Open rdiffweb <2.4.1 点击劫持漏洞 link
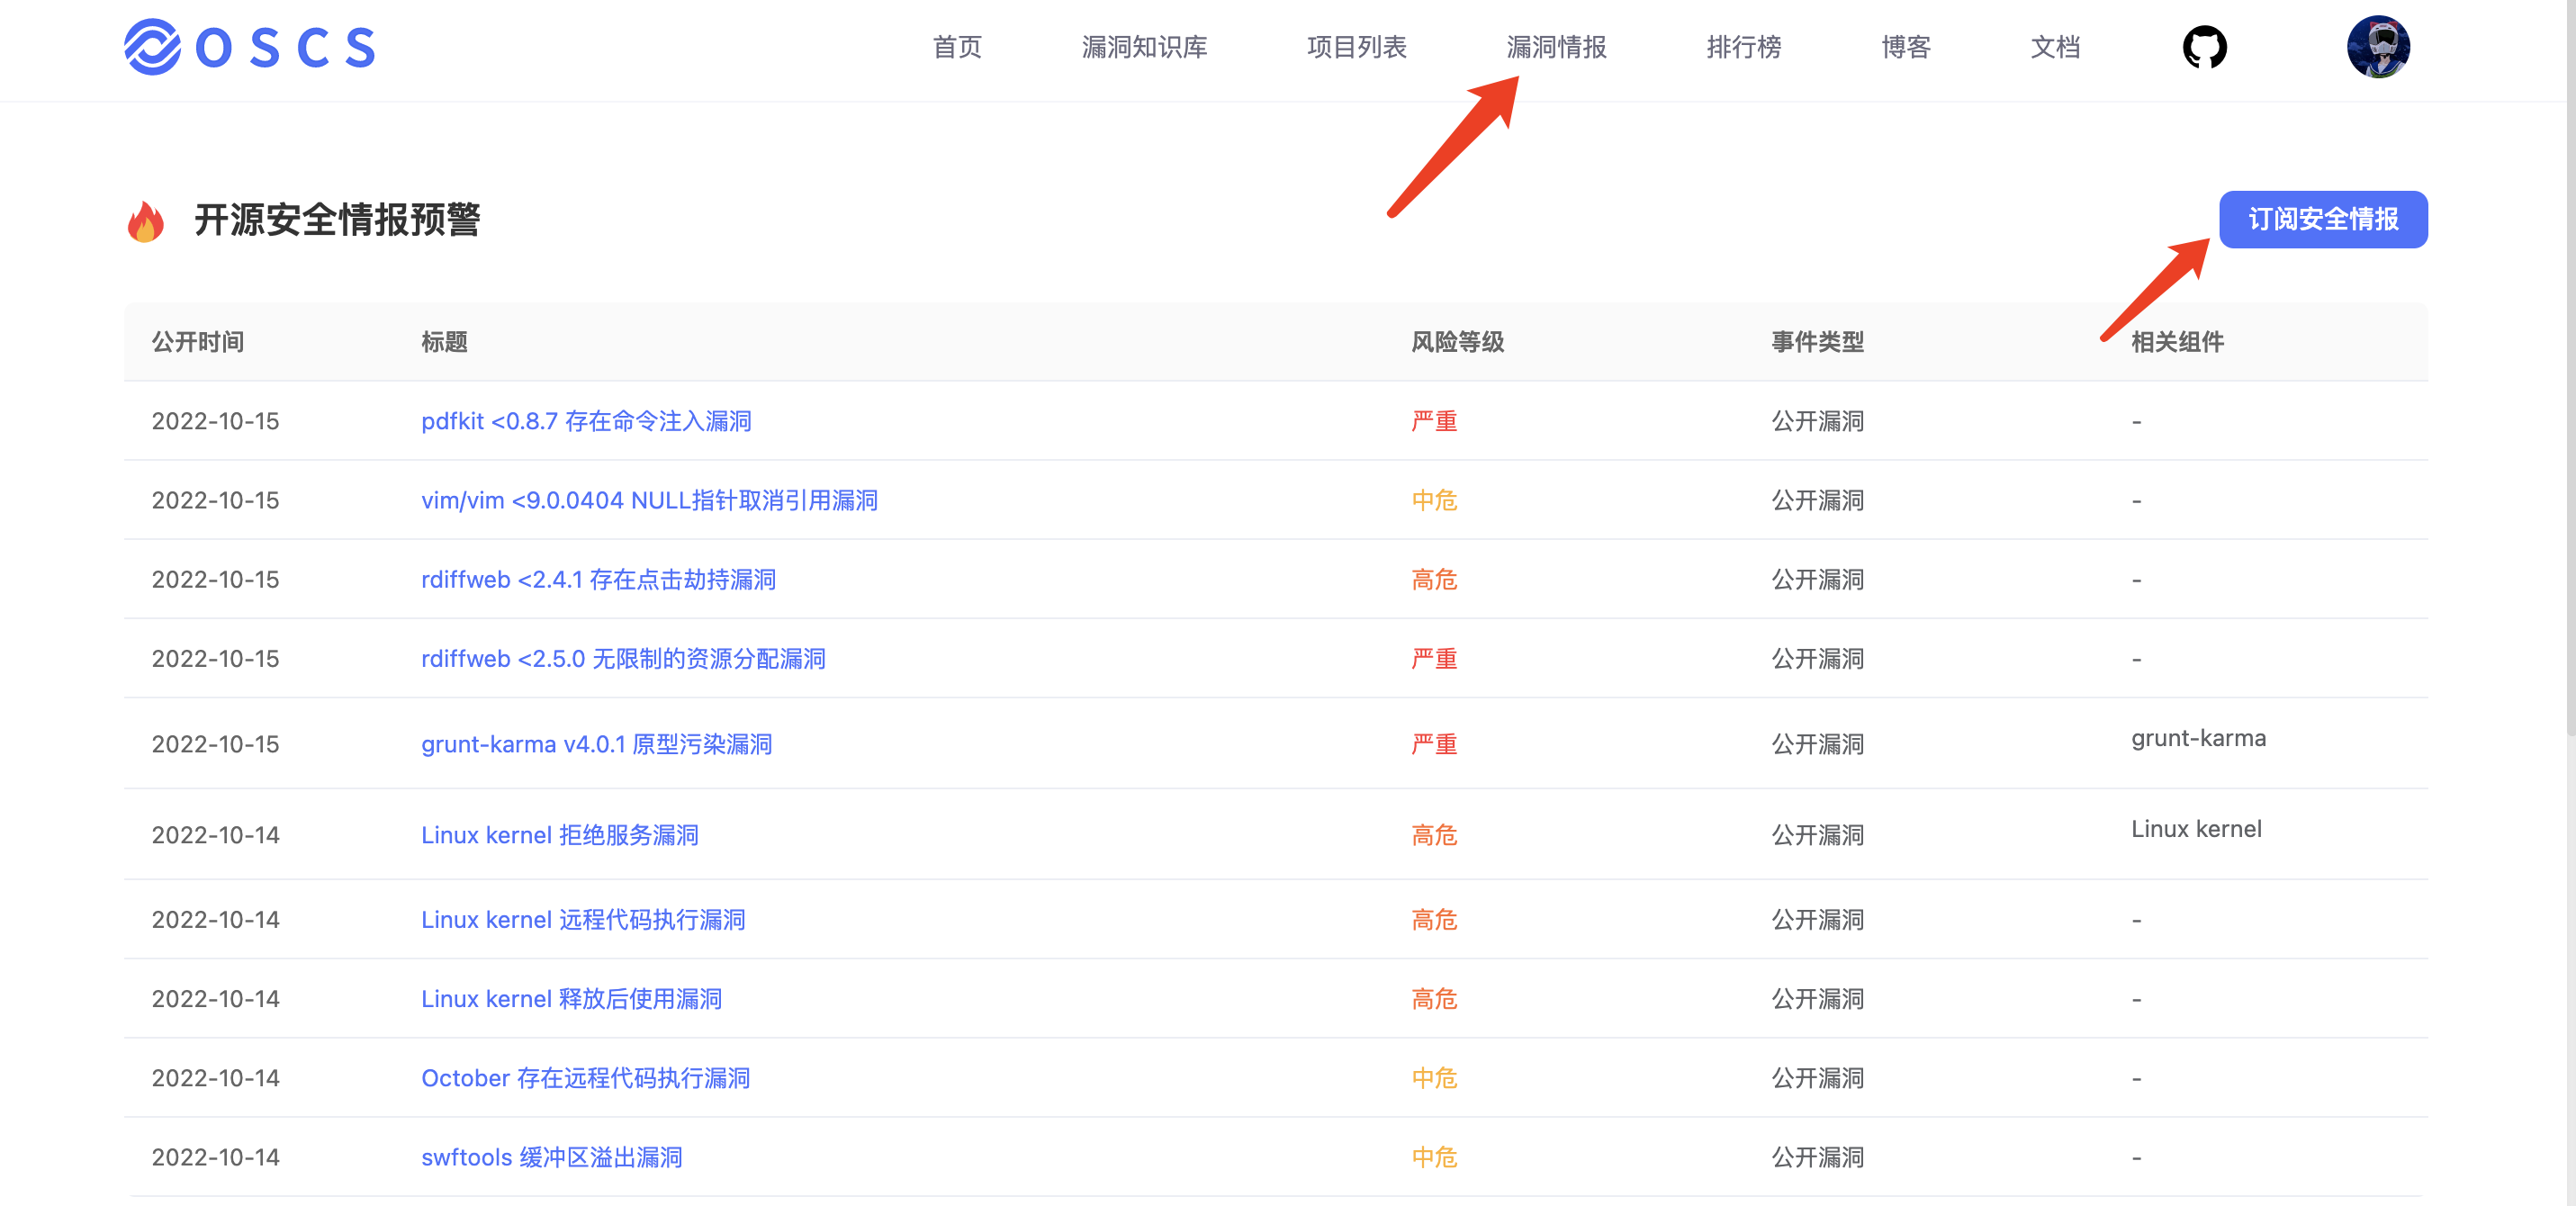 click(x=598, y=579)
